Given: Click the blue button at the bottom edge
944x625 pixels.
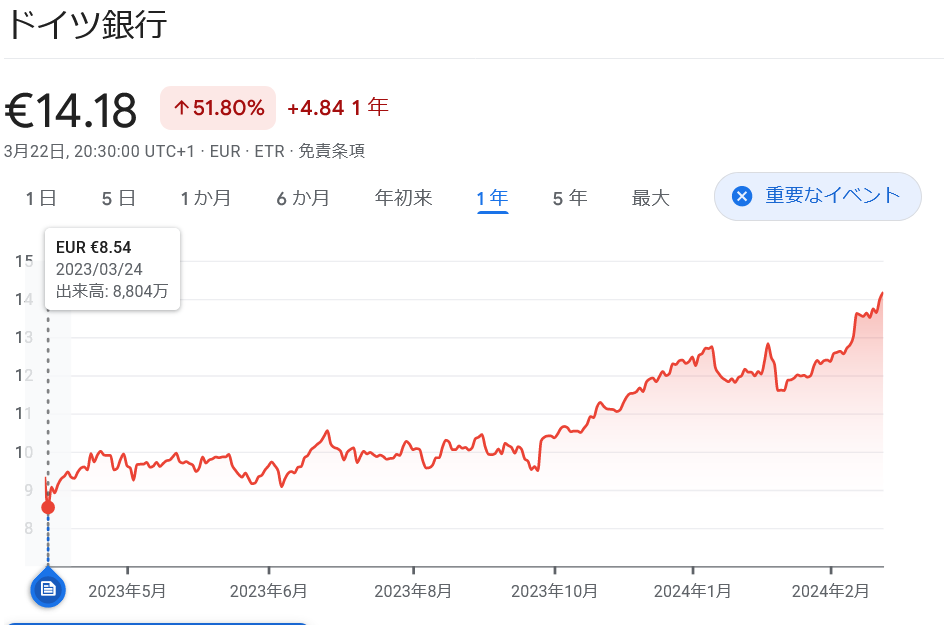Looking at the screenshot, I should [x=160, y=622].
